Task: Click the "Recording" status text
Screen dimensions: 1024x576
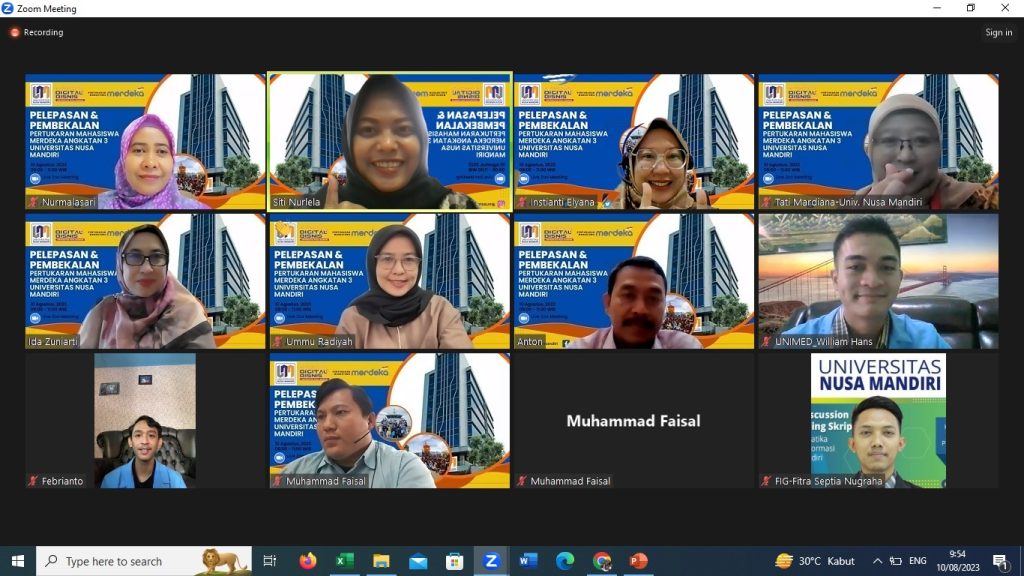Action: click(x=43, y=33)
